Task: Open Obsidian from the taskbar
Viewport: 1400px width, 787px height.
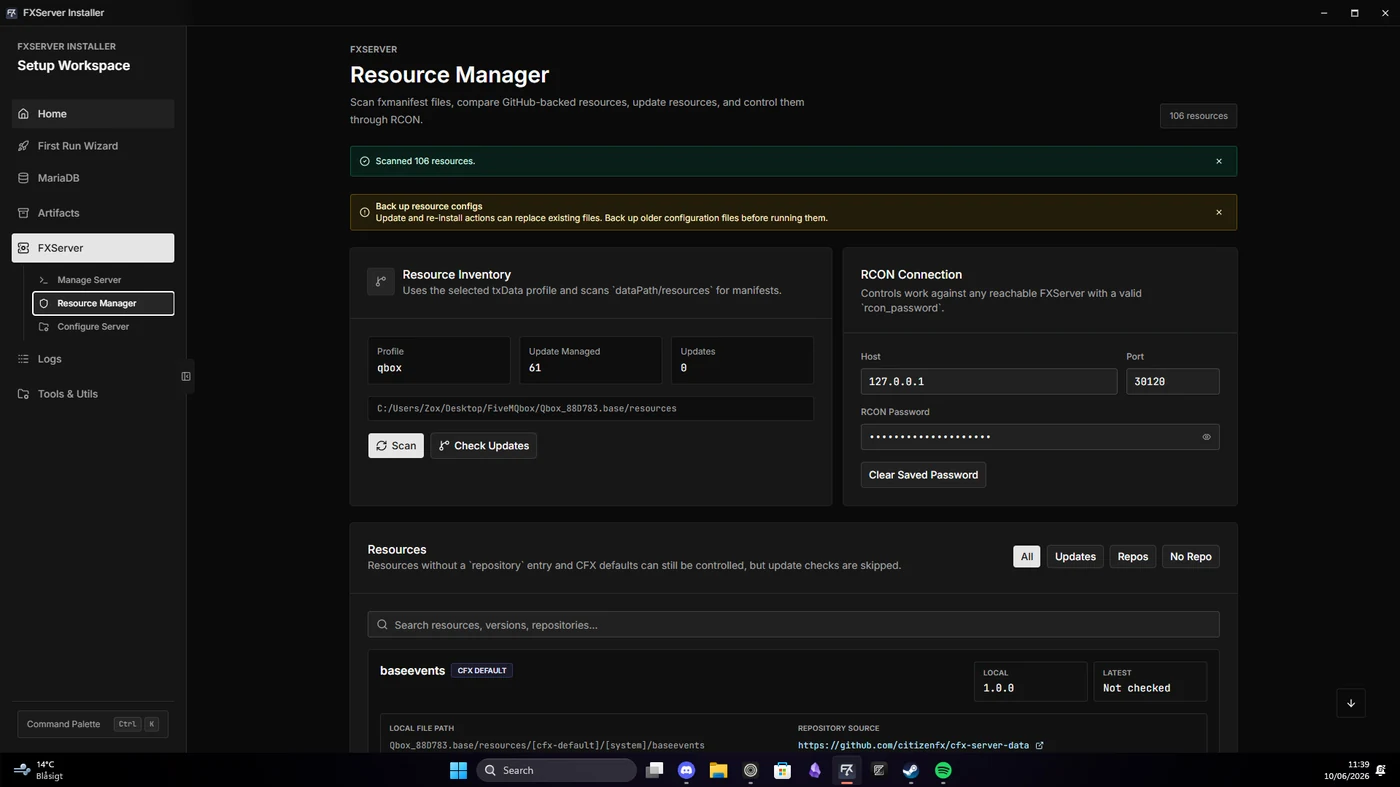Action: click(x=815, y=770)
